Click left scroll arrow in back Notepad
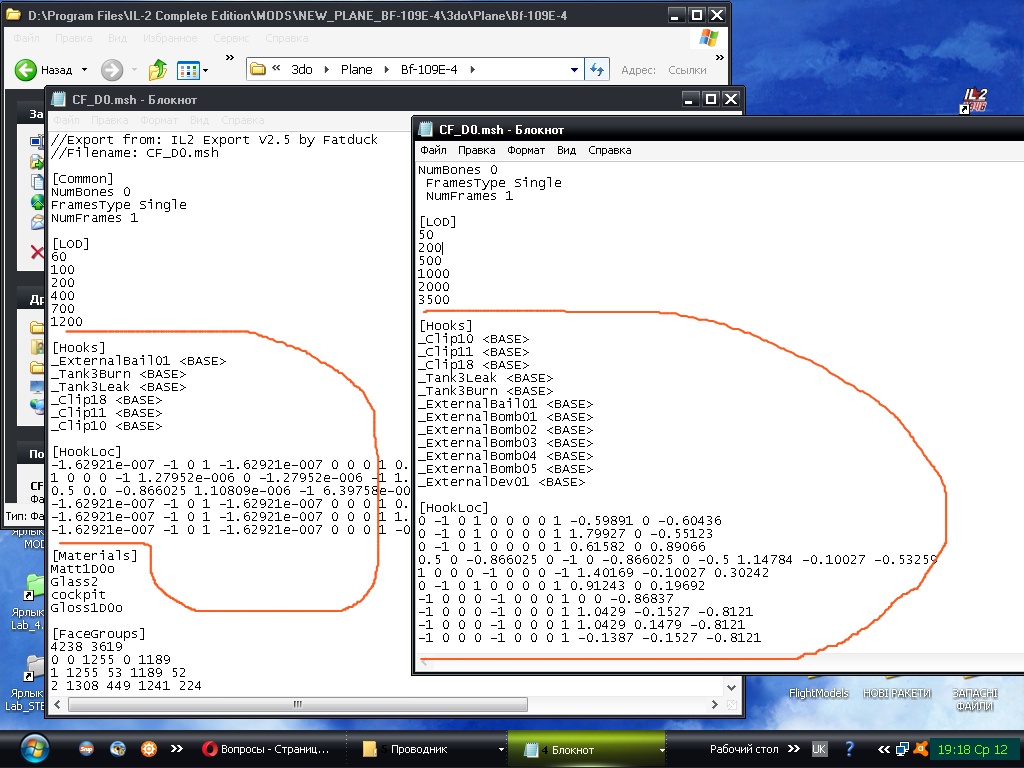The width and height of the screenshot is (1024, 768). click(x=57, y=705)
